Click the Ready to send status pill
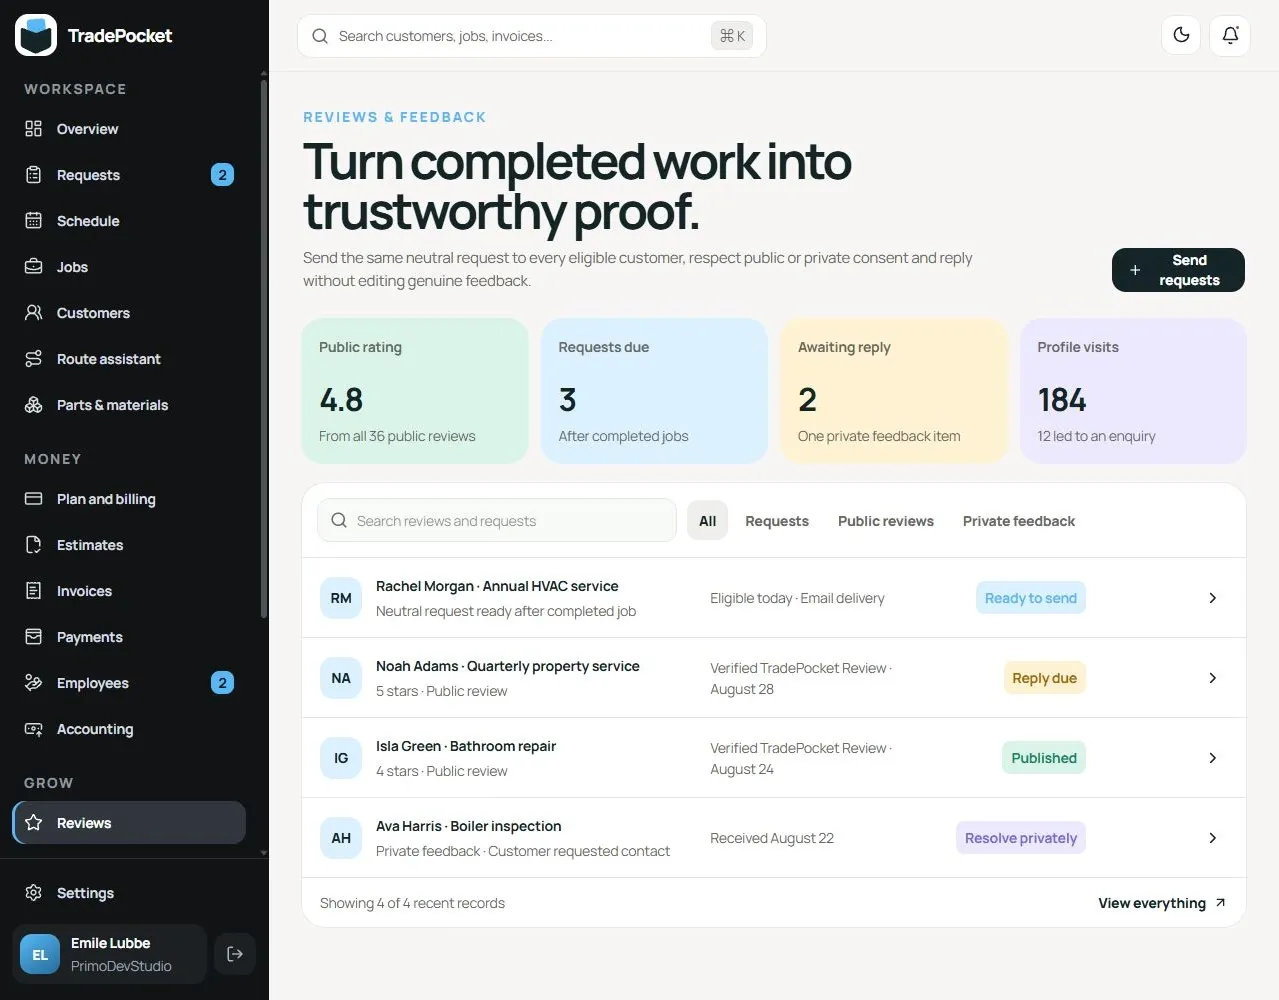 click(x=1031, y=598)
